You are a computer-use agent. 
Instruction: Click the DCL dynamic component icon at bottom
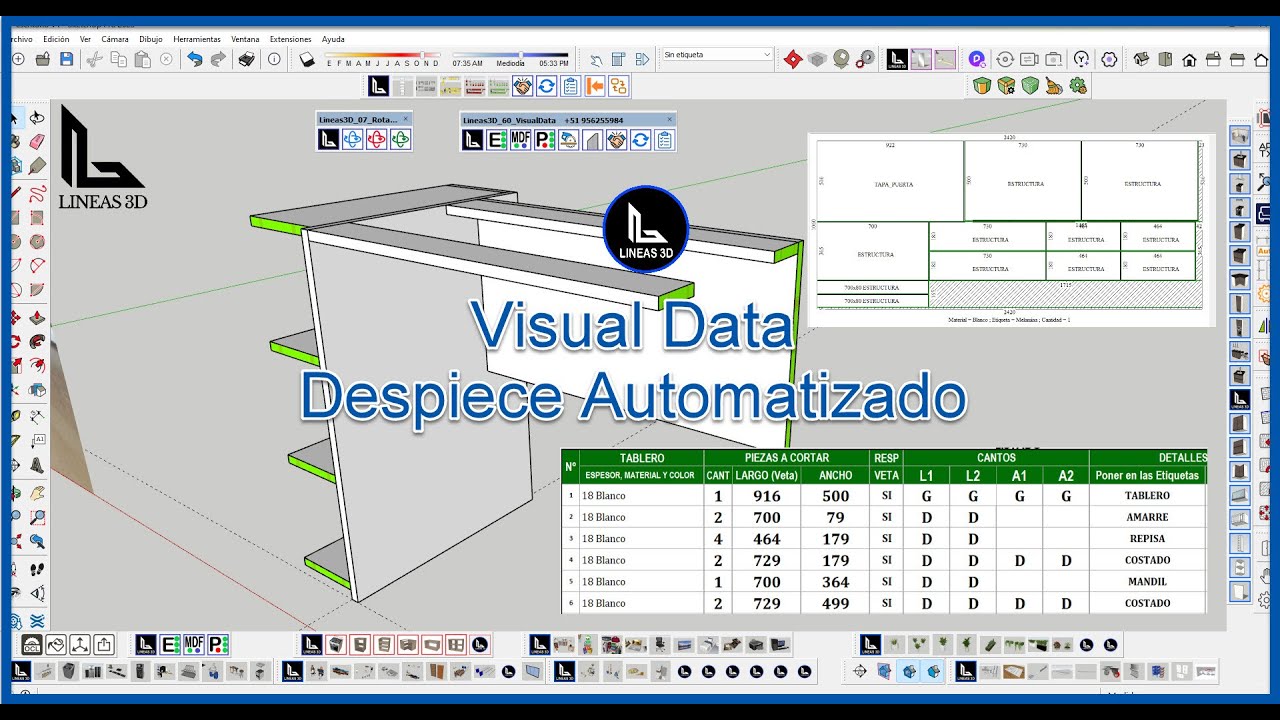[32, 644]
